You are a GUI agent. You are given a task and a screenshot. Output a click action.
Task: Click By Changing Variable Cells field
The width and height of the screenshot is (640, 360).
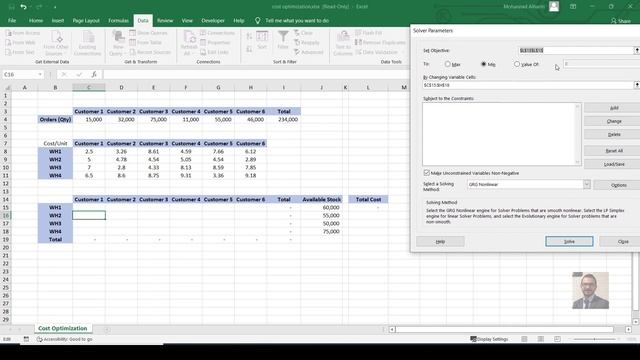pyautogui.click(x=528, y=85)
